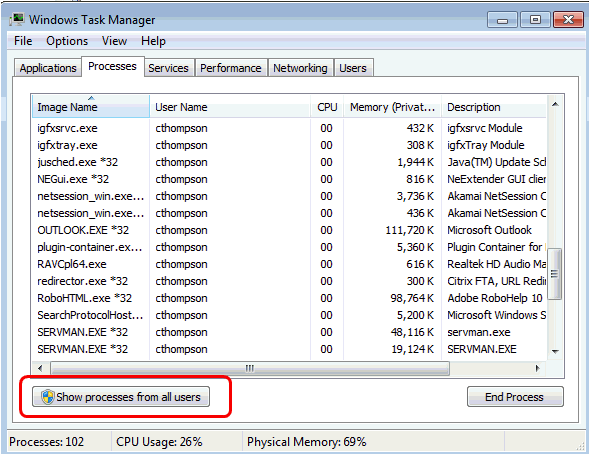Viewport: 589px width, 454px height.
Task: Click the horizontal scrollbar right arrow
Action: [x=538, y=368]
